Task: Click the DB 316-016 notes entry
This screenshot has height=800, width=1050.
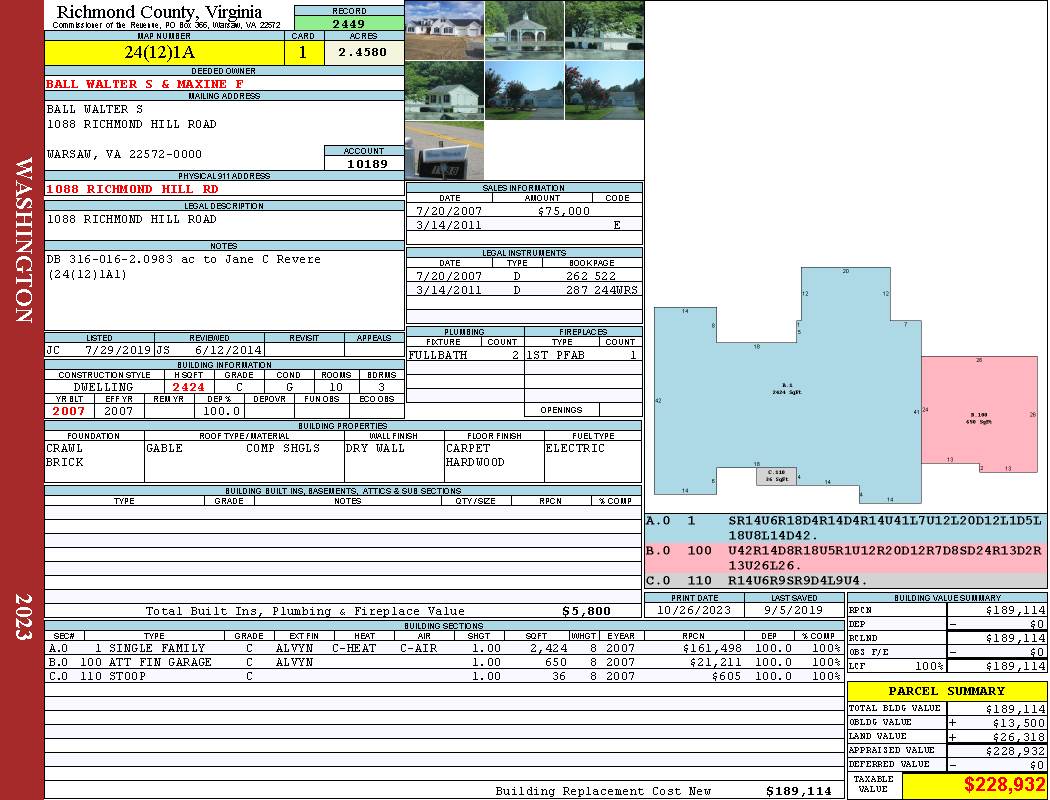Action: pyautogui.click(x=183, y=266)
